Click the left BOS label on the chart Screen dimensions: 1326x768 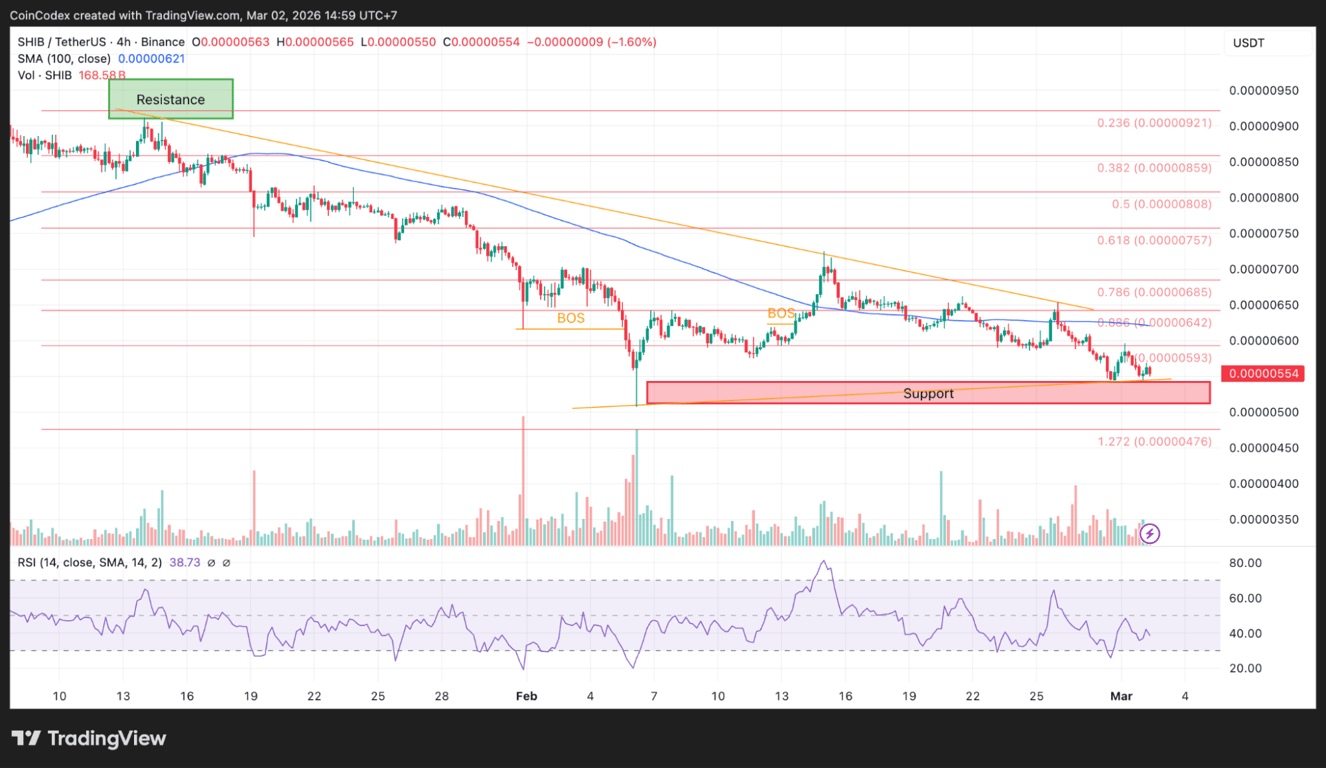coord(570,318)
